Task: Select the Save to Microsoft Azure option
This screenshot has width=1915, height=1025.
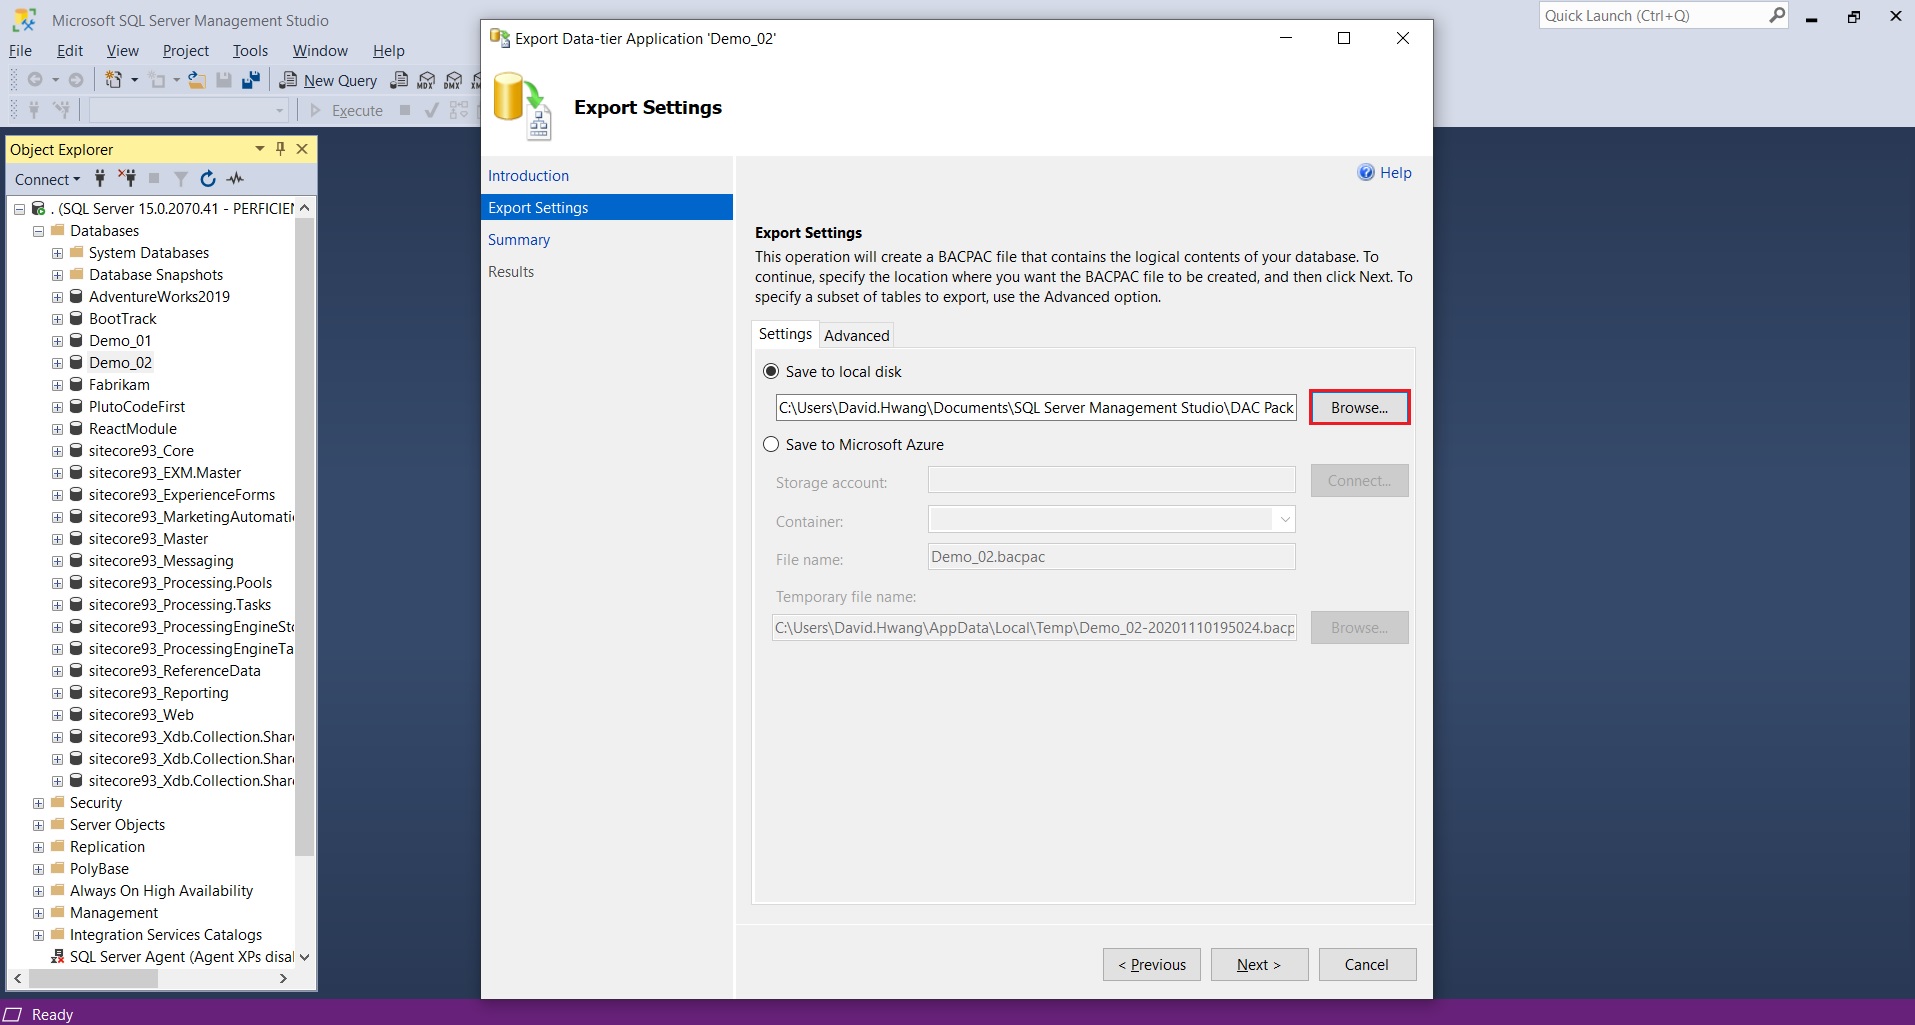Action: coord(771,444)
